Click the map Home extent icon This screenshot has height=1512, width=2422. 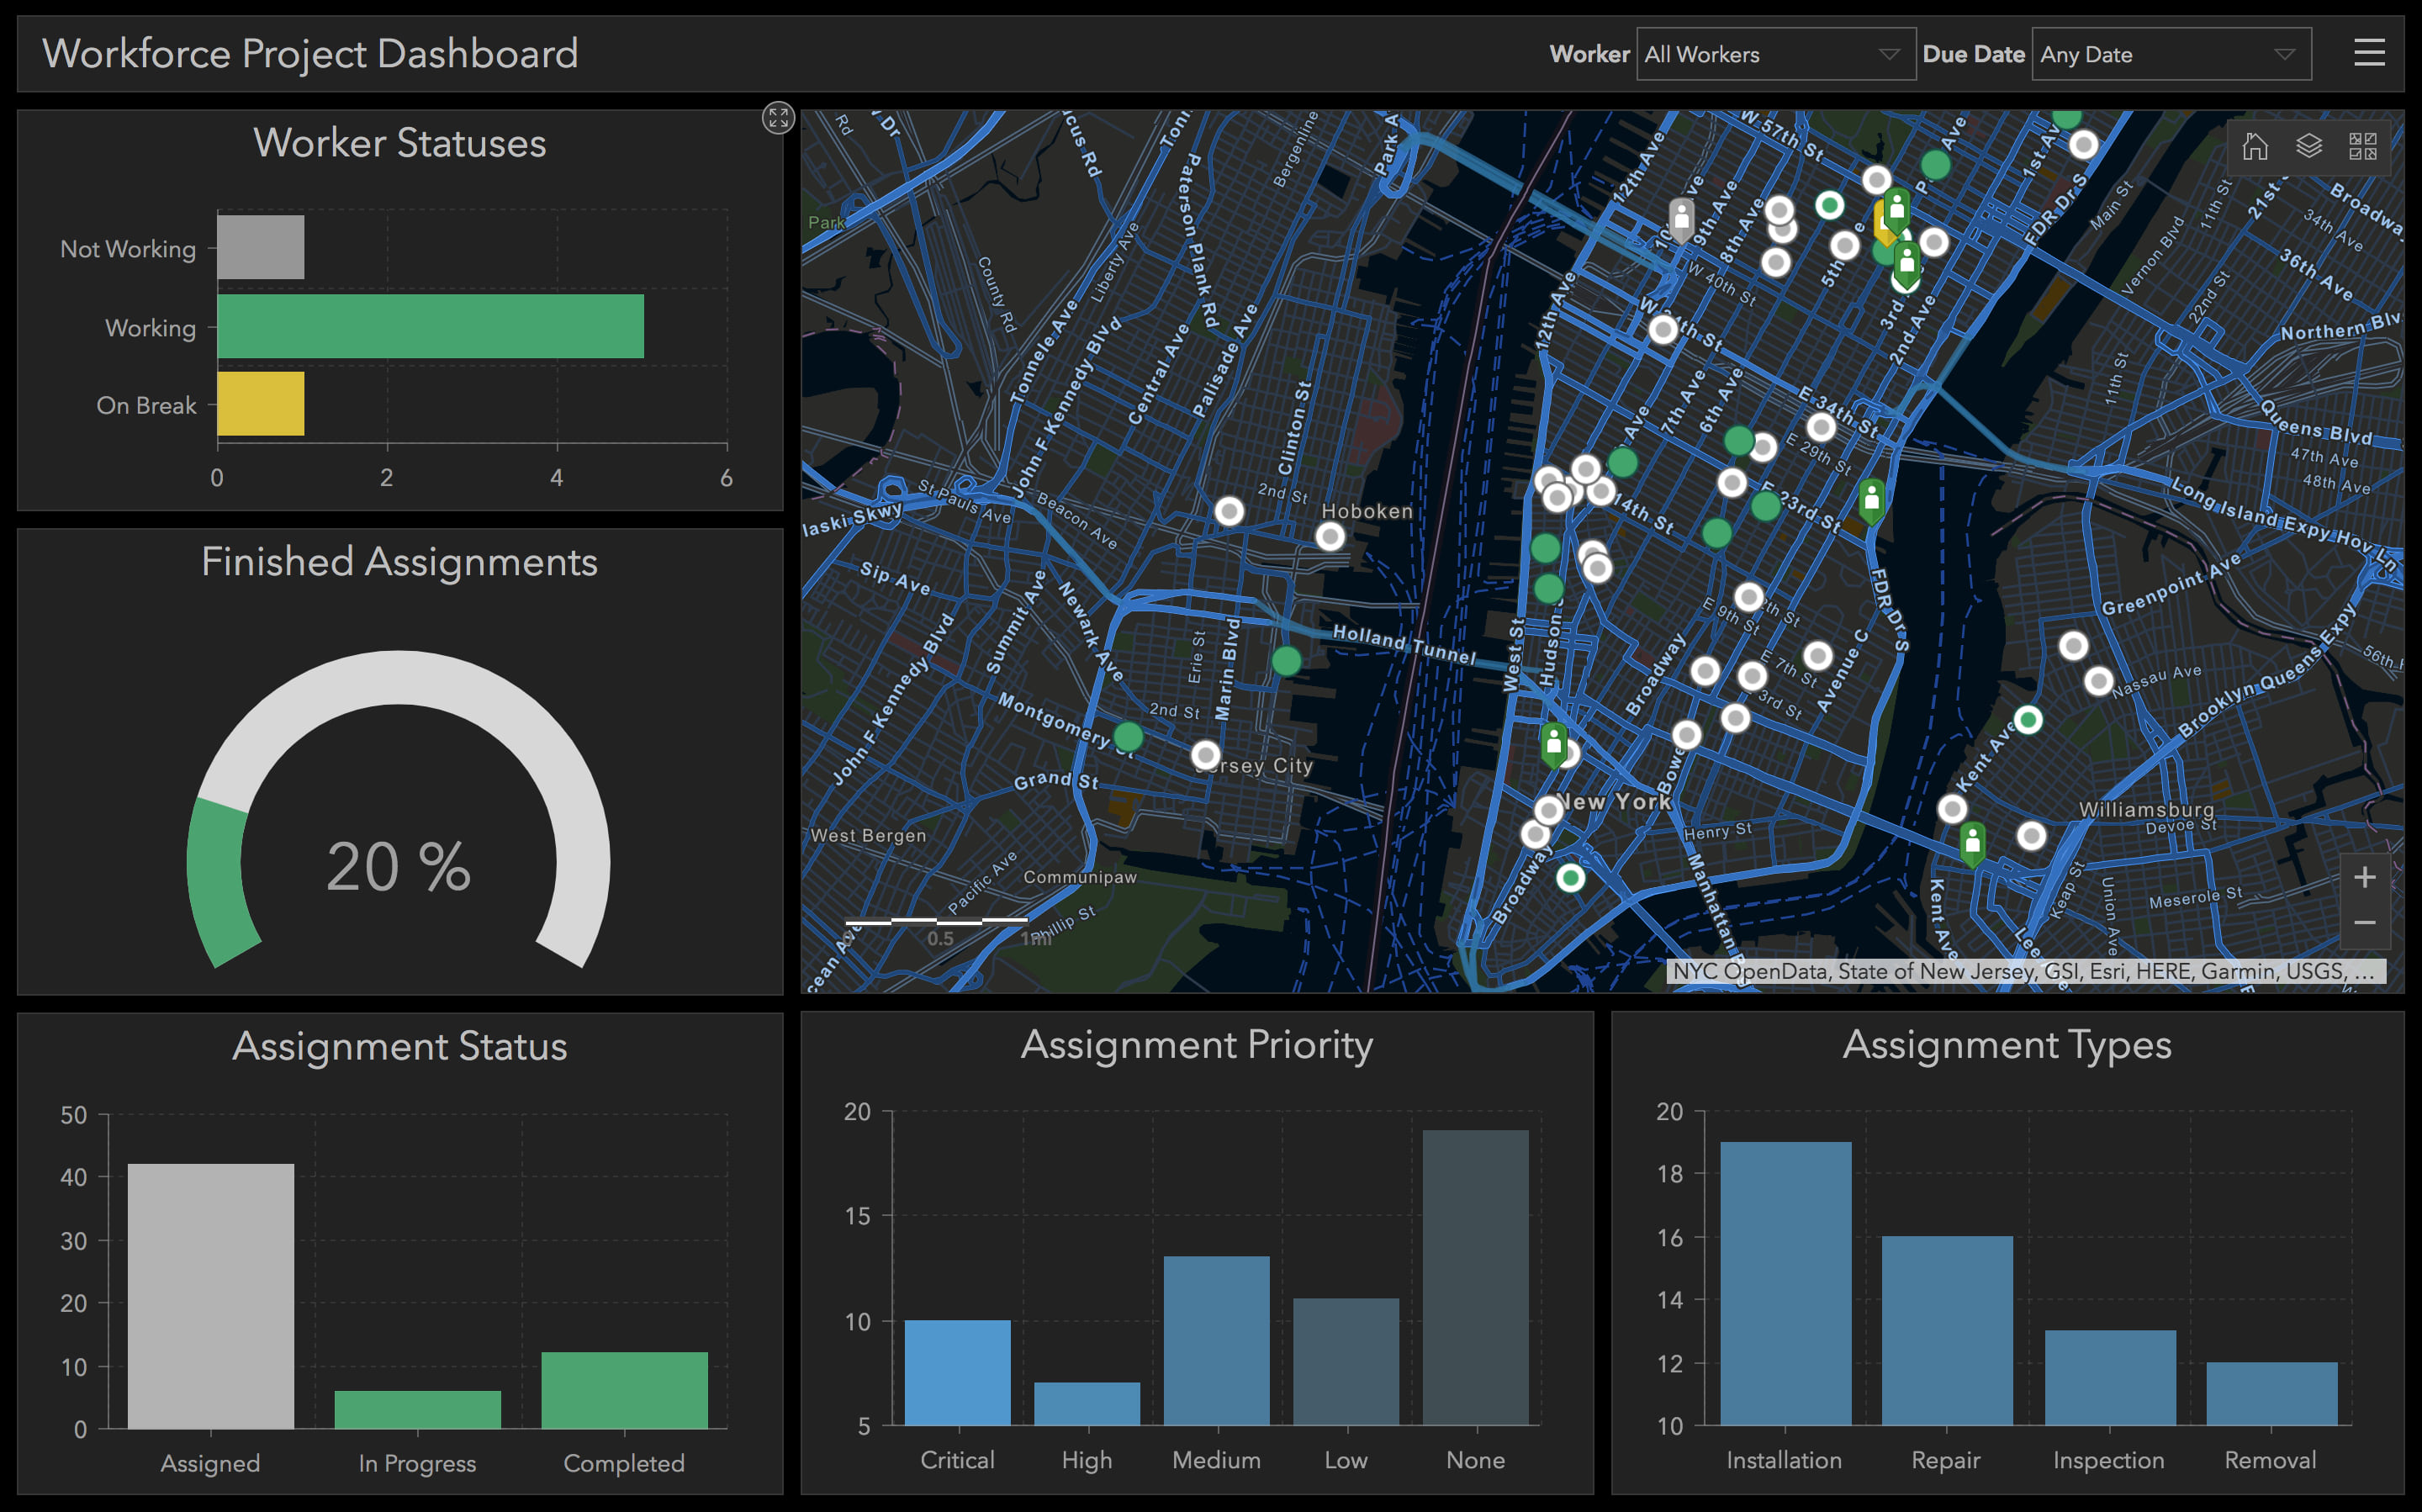click(x=2255, y=147)
